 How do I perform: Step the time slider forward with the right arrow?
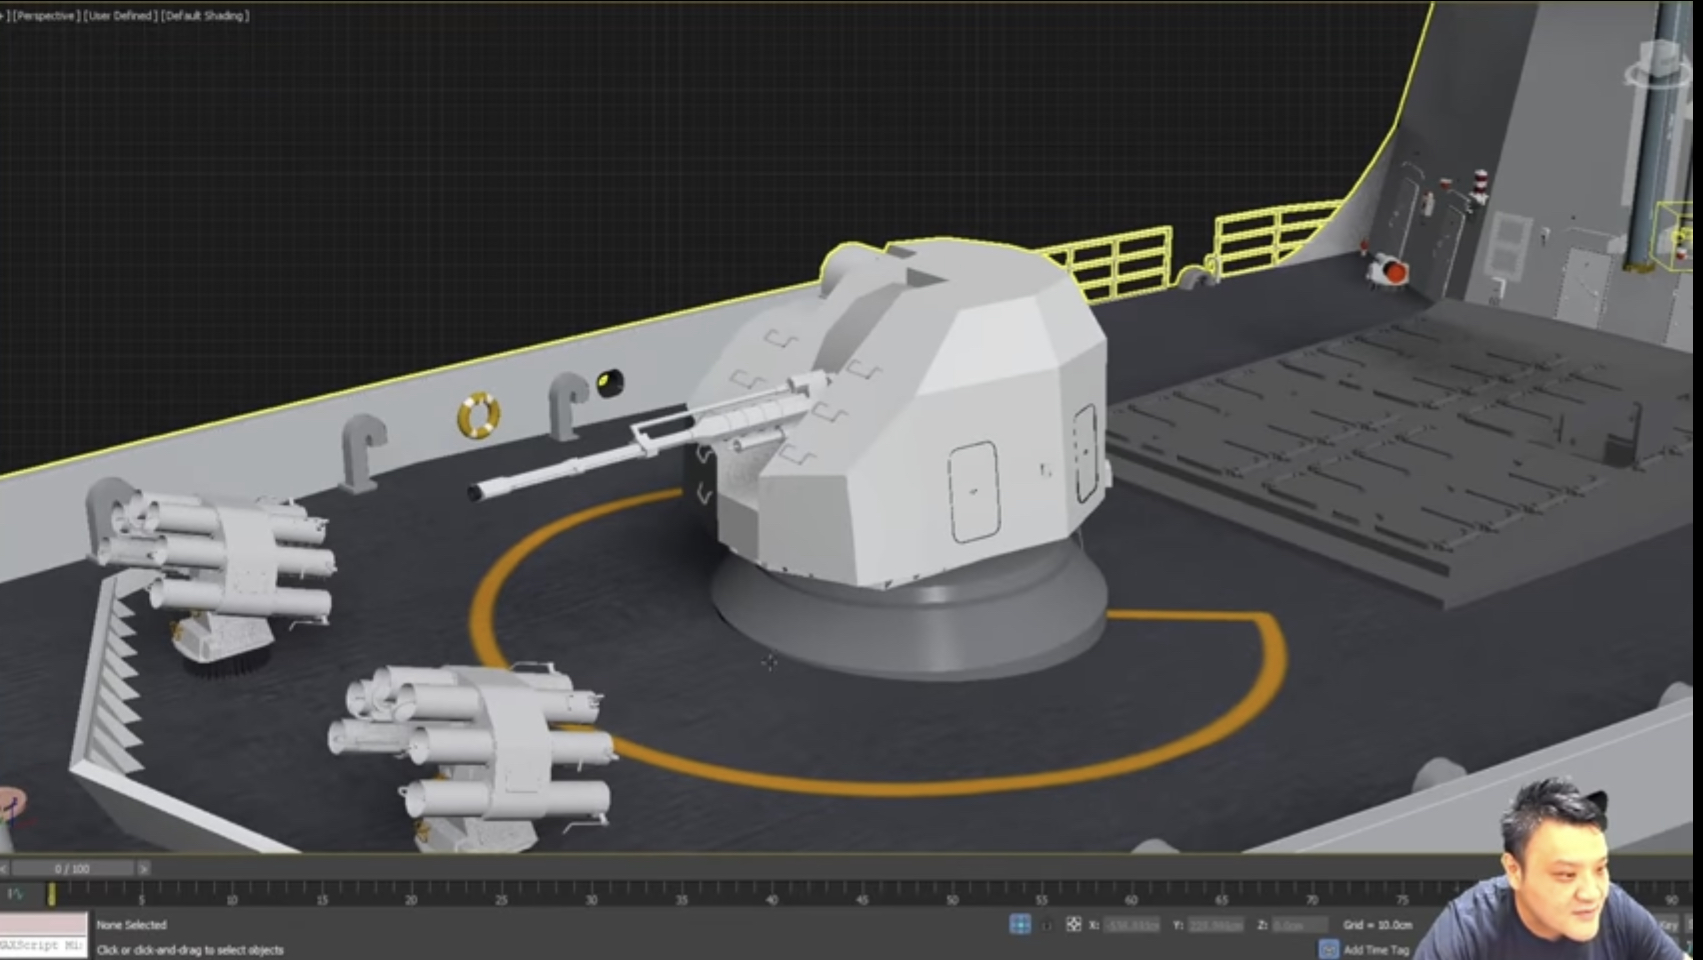pyautogui.click(x=144, y=868)
